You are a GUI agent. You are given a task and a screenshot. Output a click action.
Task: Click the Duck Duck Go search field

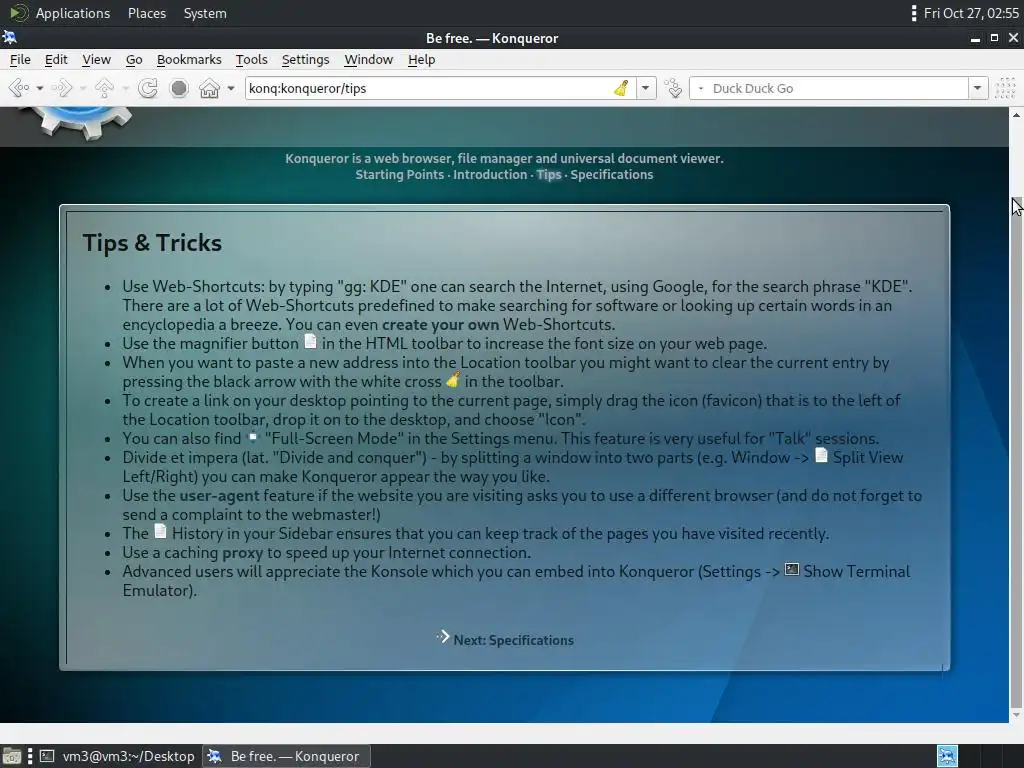[839, 88]
